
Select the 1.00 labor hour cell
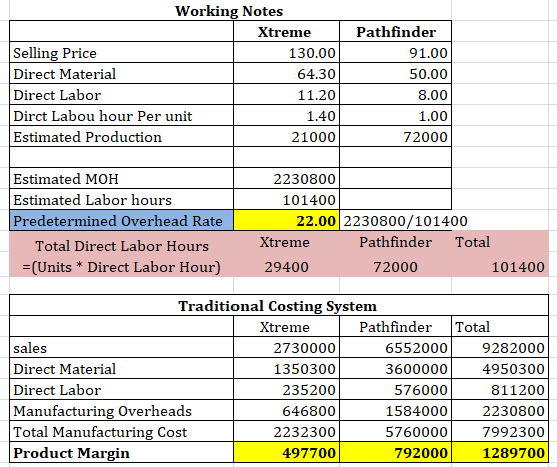coord(395,116)
